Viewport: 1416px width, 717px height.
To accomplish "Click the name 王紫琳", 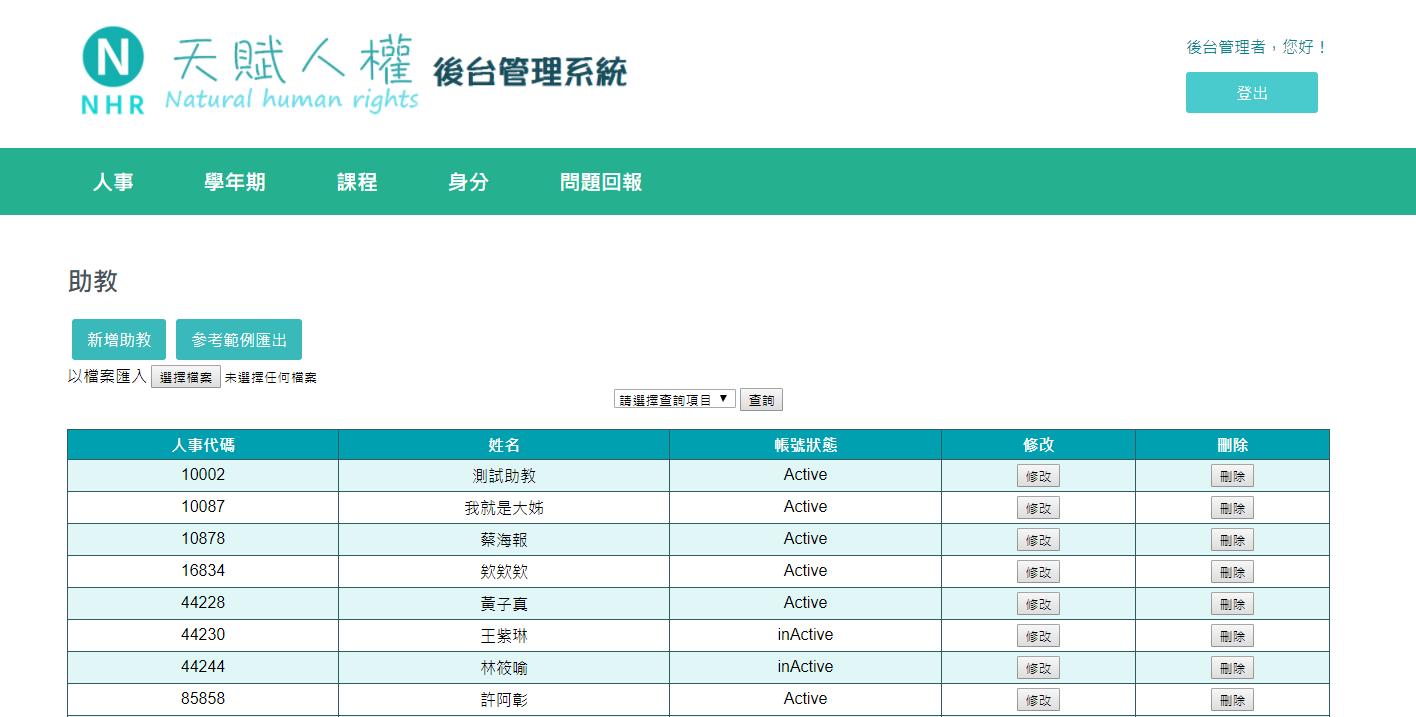I will 504,636.
